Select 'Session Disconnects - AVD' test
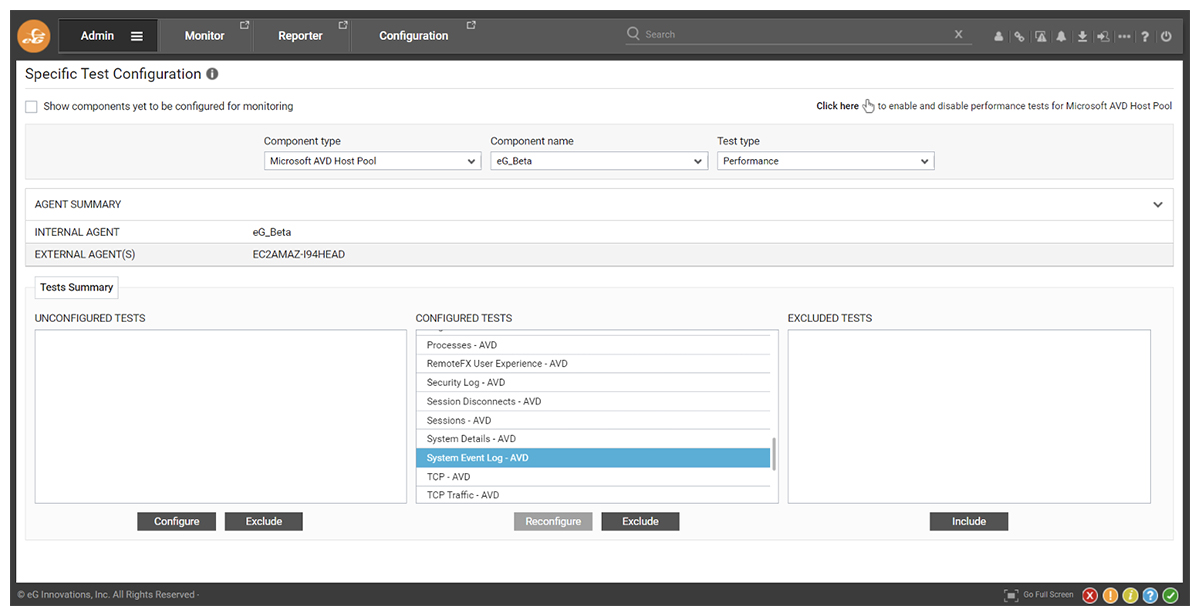The height and width of the screenshot is (616, 1200). [593, 401]
